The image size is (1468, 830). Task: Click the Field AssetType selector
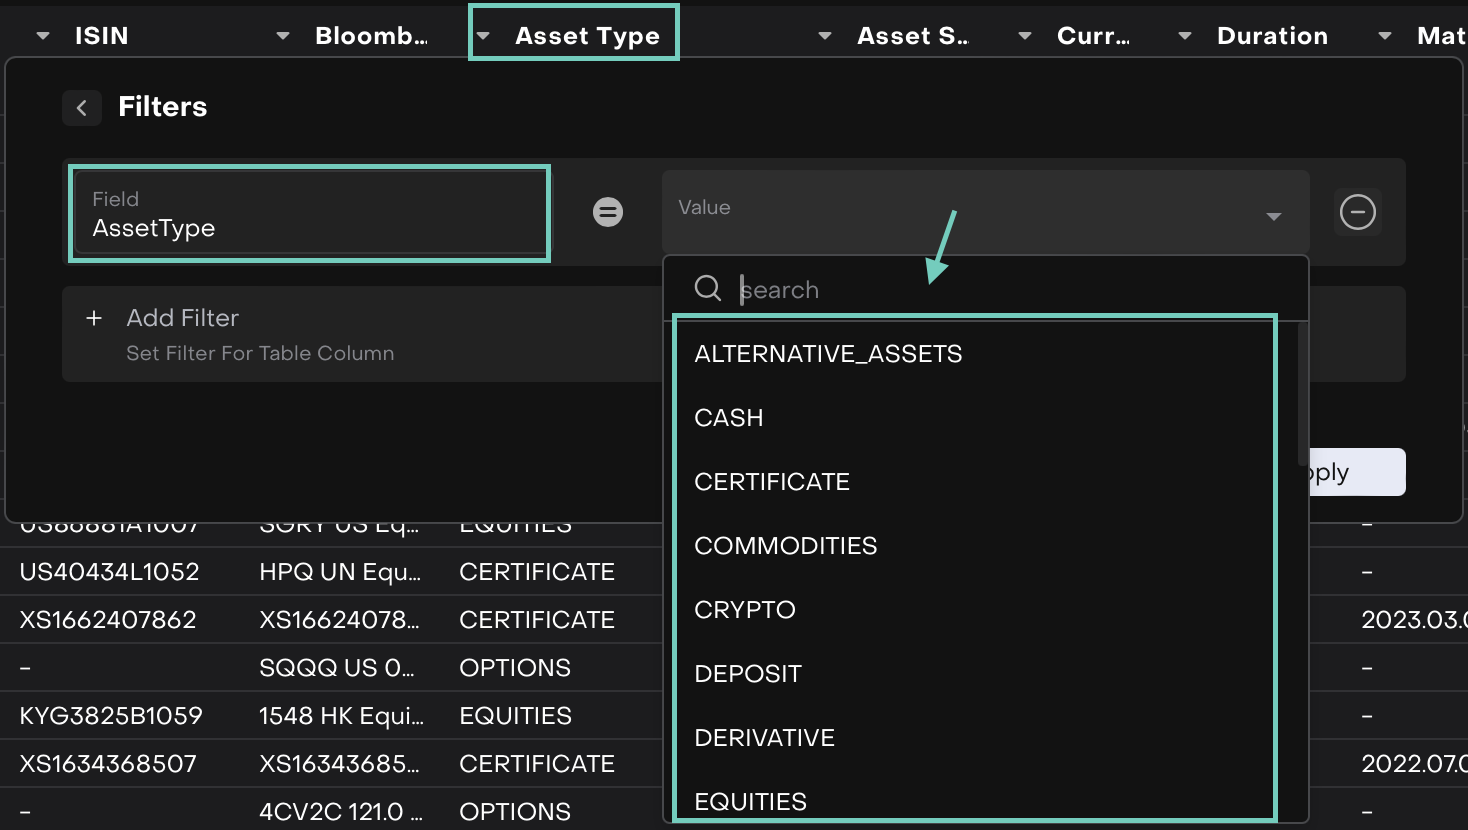309,214
